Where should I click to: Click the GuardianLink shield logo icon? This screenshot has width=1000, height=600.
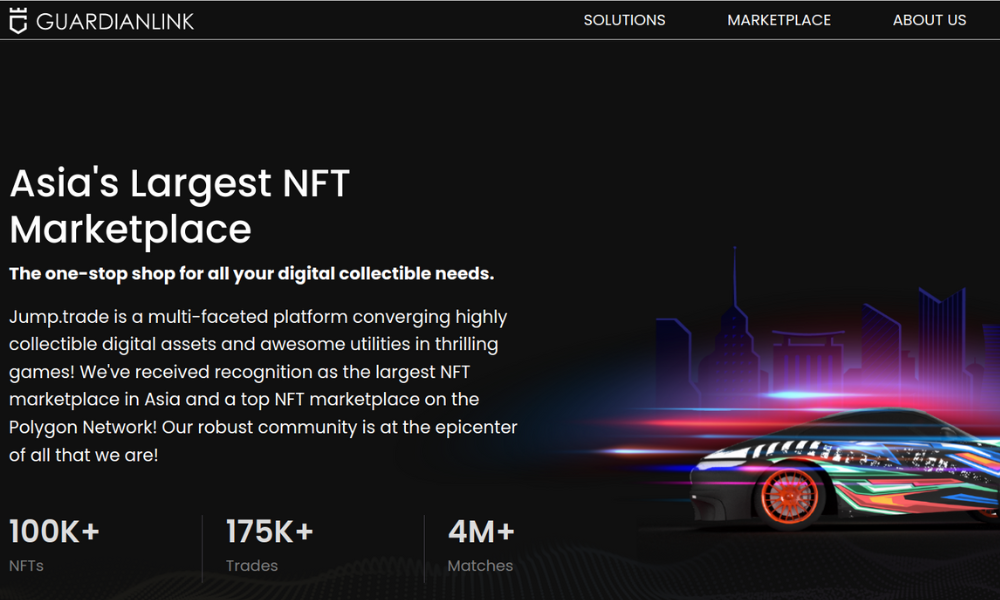pyautogui.click(x=18, y=20)
